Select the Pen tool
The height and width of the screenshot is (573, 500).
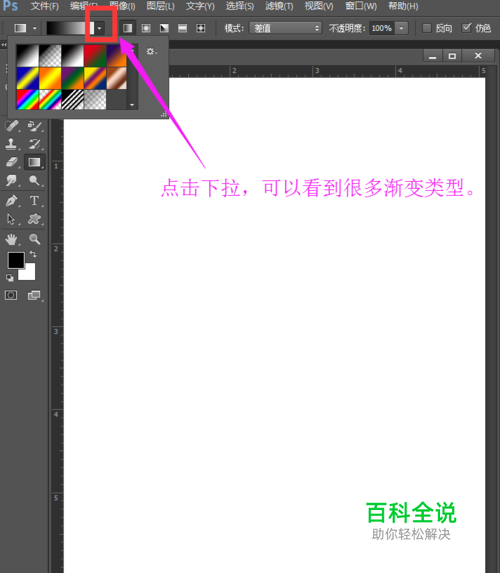[12, 201]
